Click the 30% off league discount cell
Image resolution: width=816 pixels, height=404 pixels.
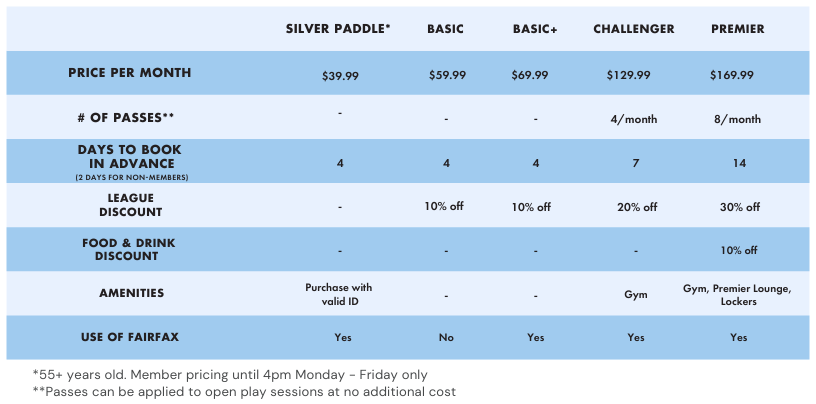click(x=738, y=207)
